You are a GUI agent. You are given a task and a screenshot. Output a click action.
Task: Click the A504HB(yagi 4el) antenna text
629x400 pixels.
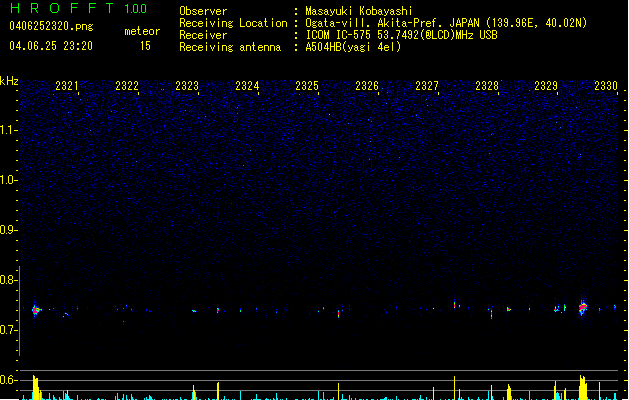coord(353,47)
